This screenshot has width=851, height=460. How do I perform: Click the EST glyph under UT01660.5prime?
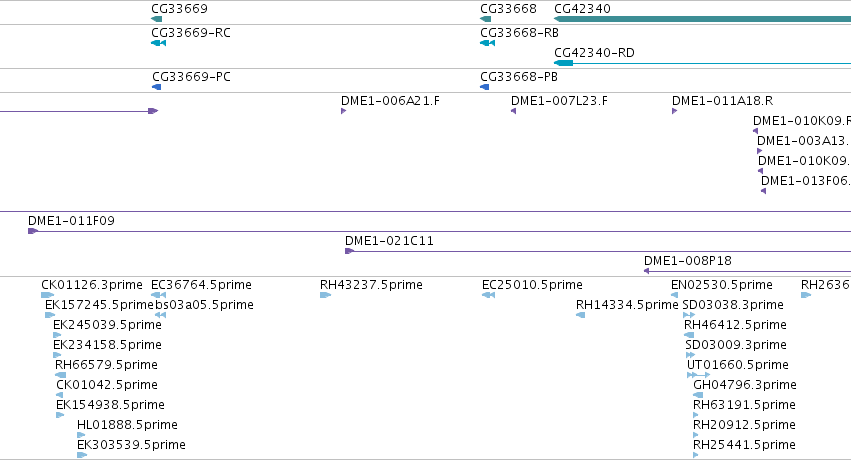[x=698, y=375]
